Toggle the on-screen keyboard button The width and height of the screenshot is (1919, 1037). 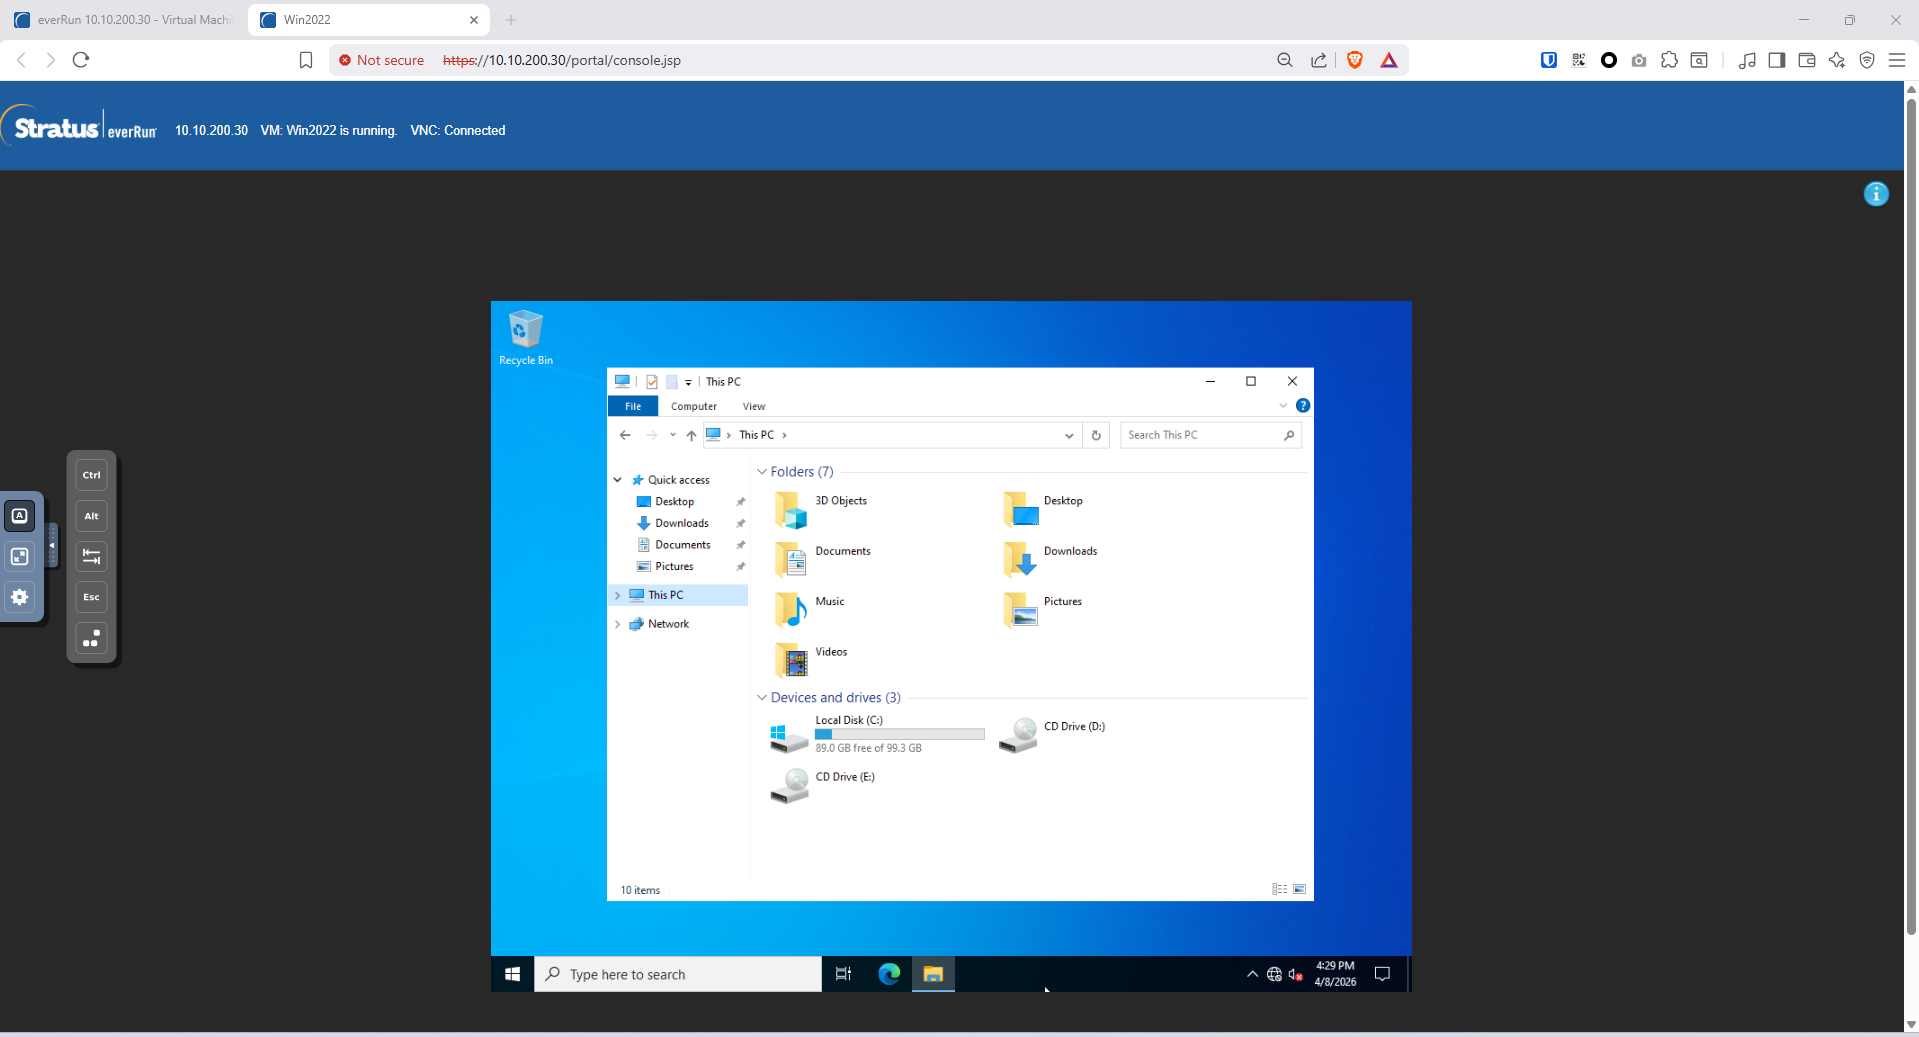click(20, 516)
